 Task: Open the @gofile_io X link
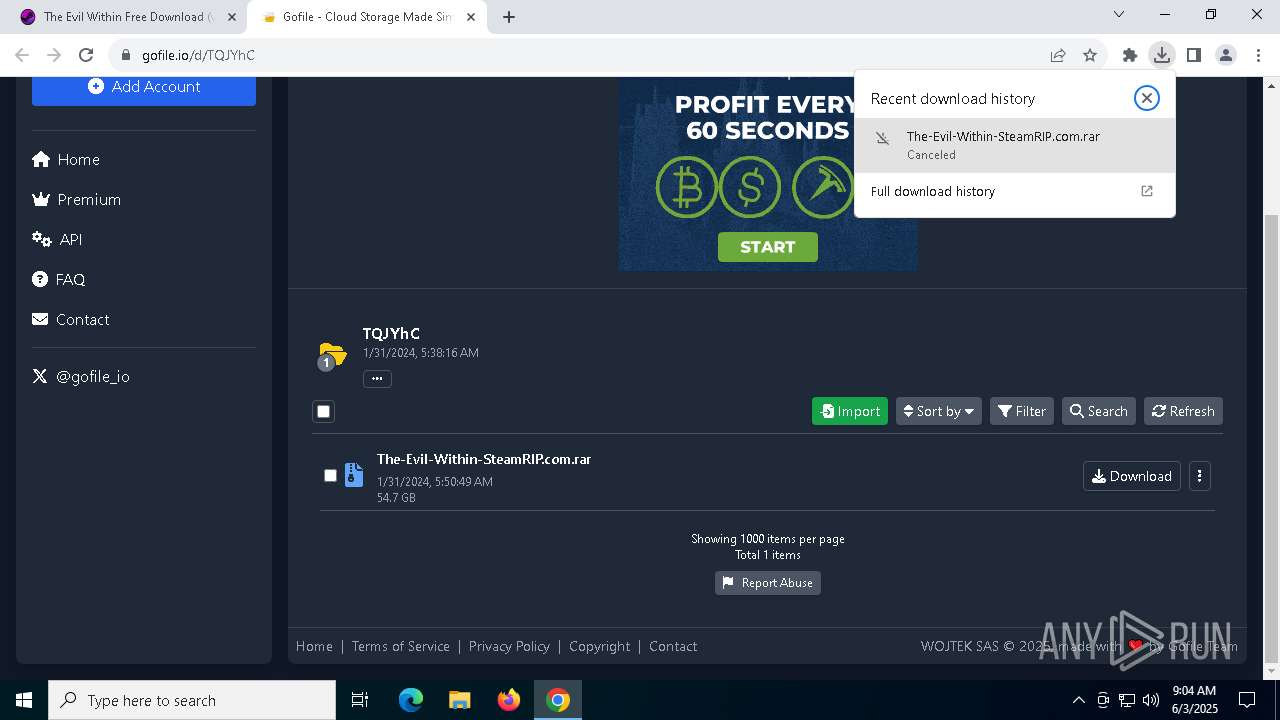81,376
